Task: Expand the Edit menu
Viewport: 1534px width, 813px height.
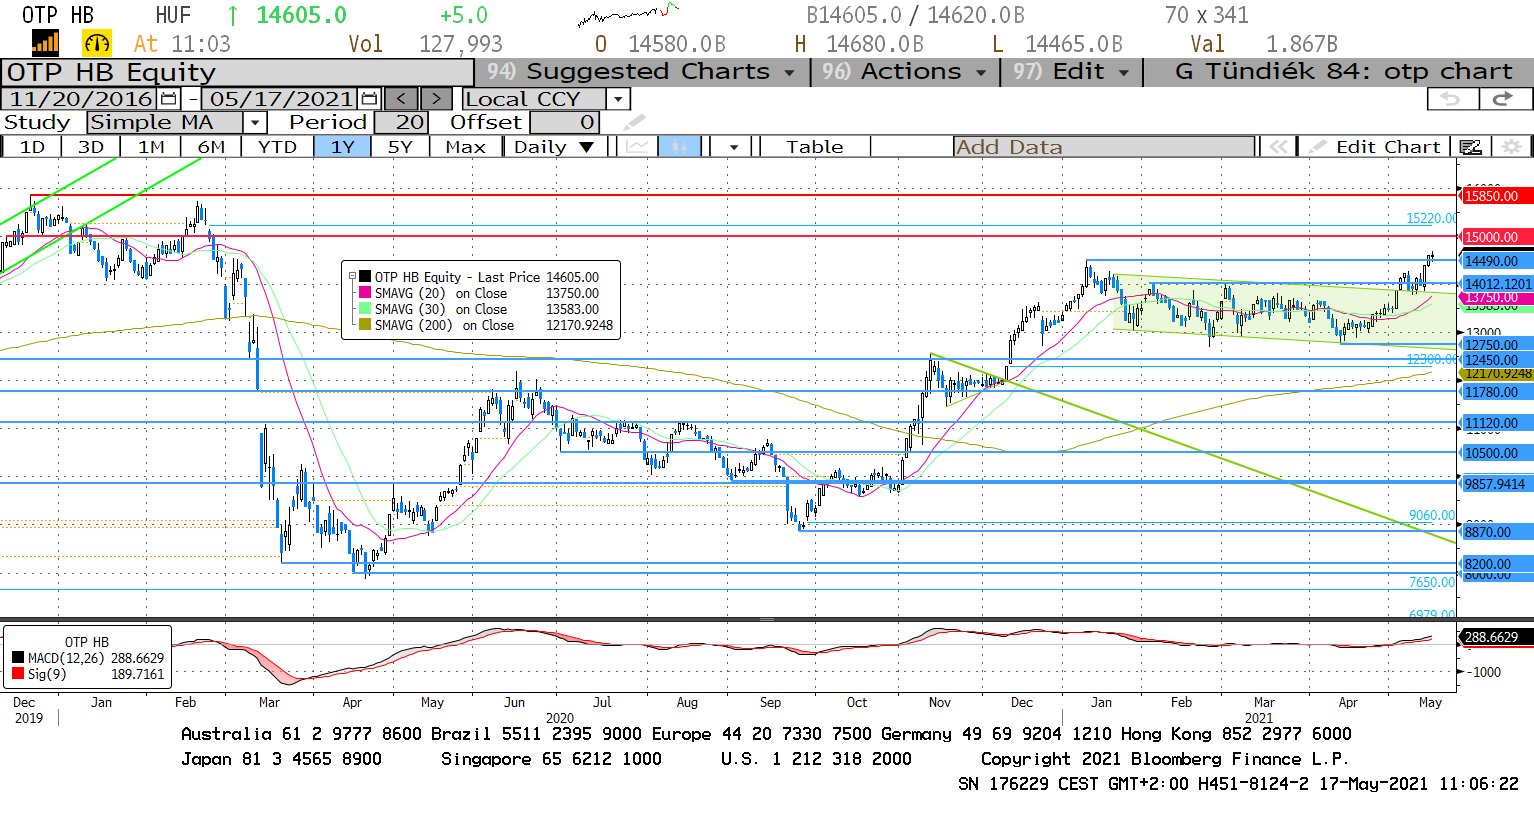Action: [x=1071, y=72]
